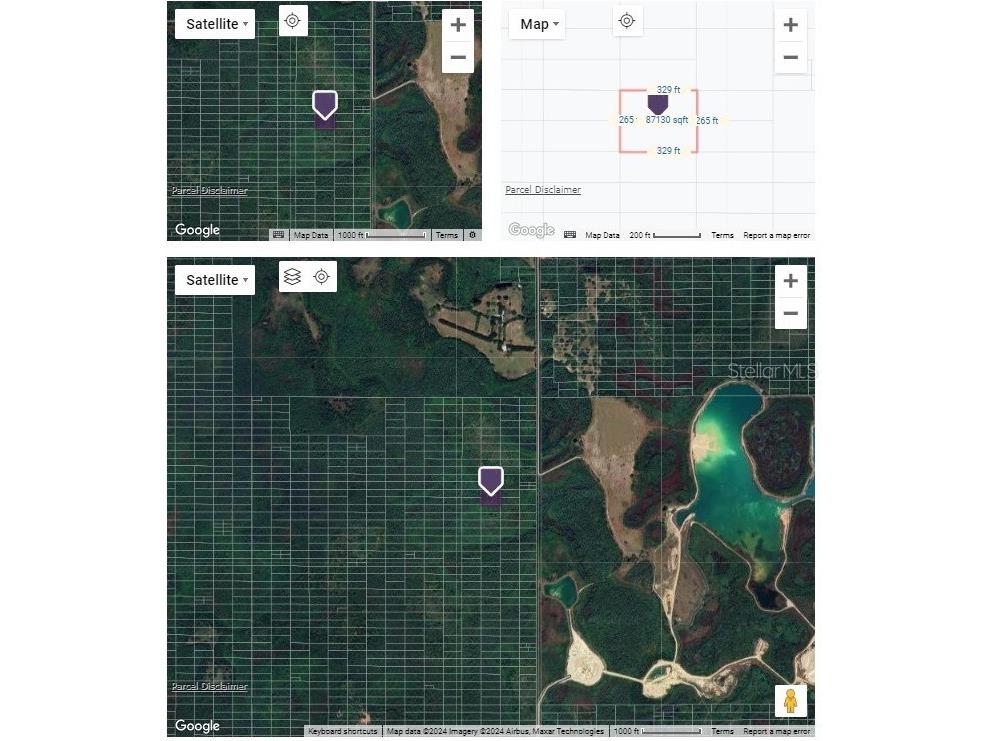This screenshot has height=741, width=988.
Task: Open Parcel Disclaimer link on the large map
Action: click(x=209, y=687)
